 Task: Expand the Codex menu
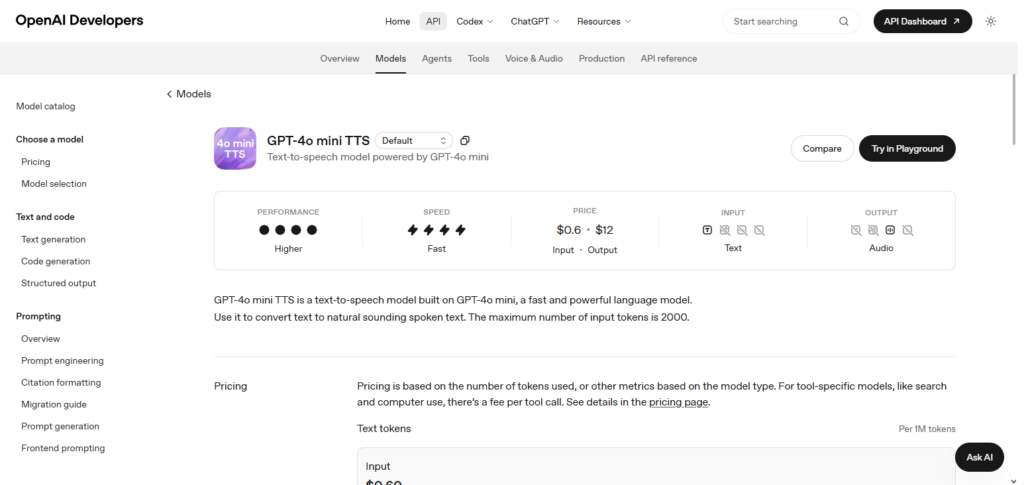[475, 22]
